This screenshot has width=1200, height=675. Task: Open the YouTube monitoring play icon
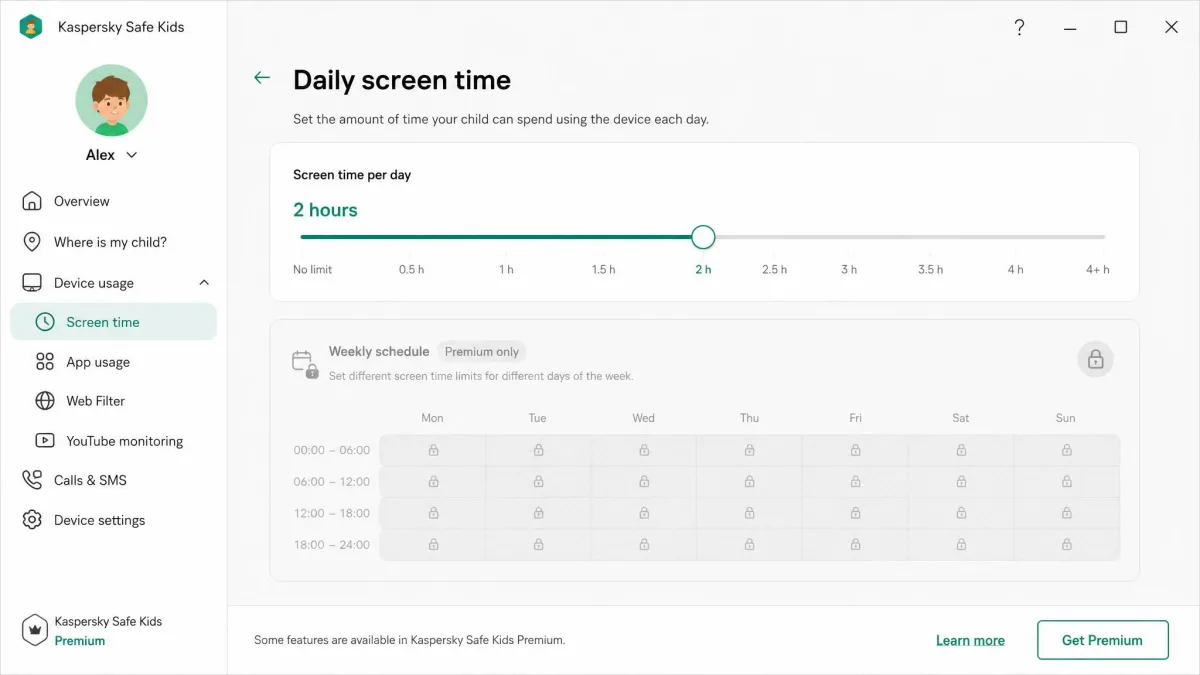[45, 440]
